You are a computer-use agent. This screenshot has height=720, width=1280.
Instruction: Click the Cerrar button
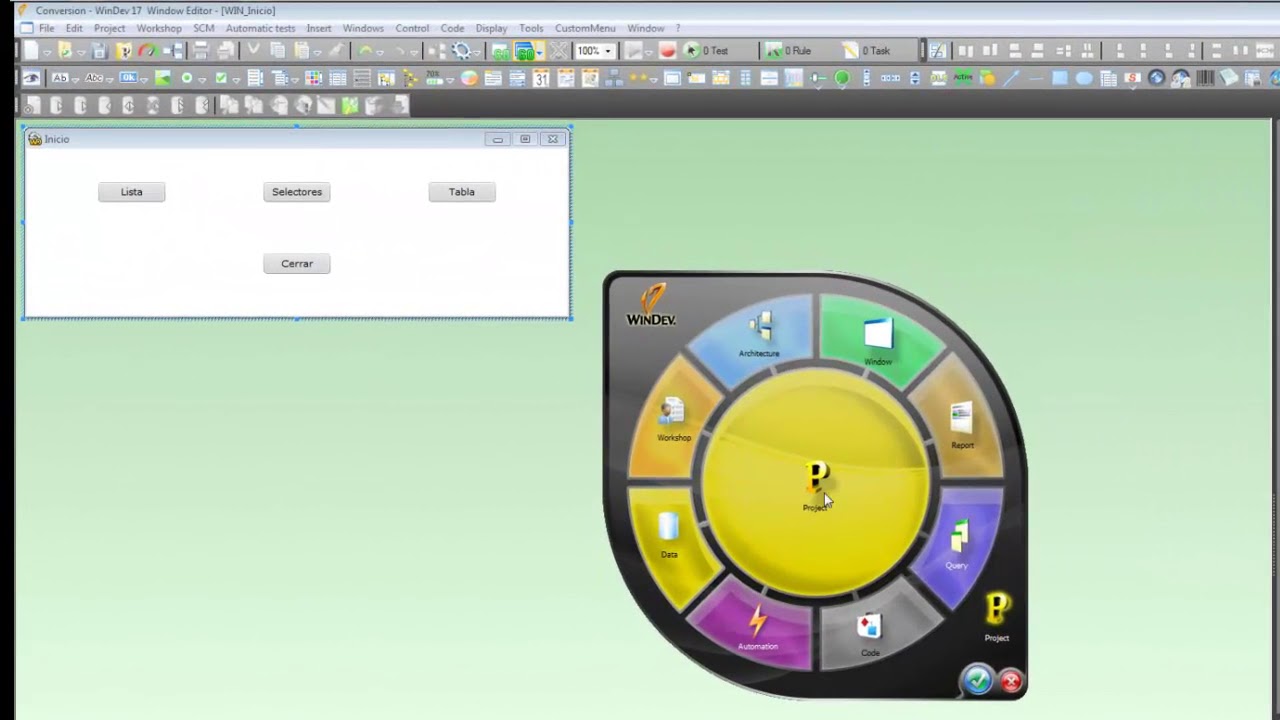pos(297,264)
